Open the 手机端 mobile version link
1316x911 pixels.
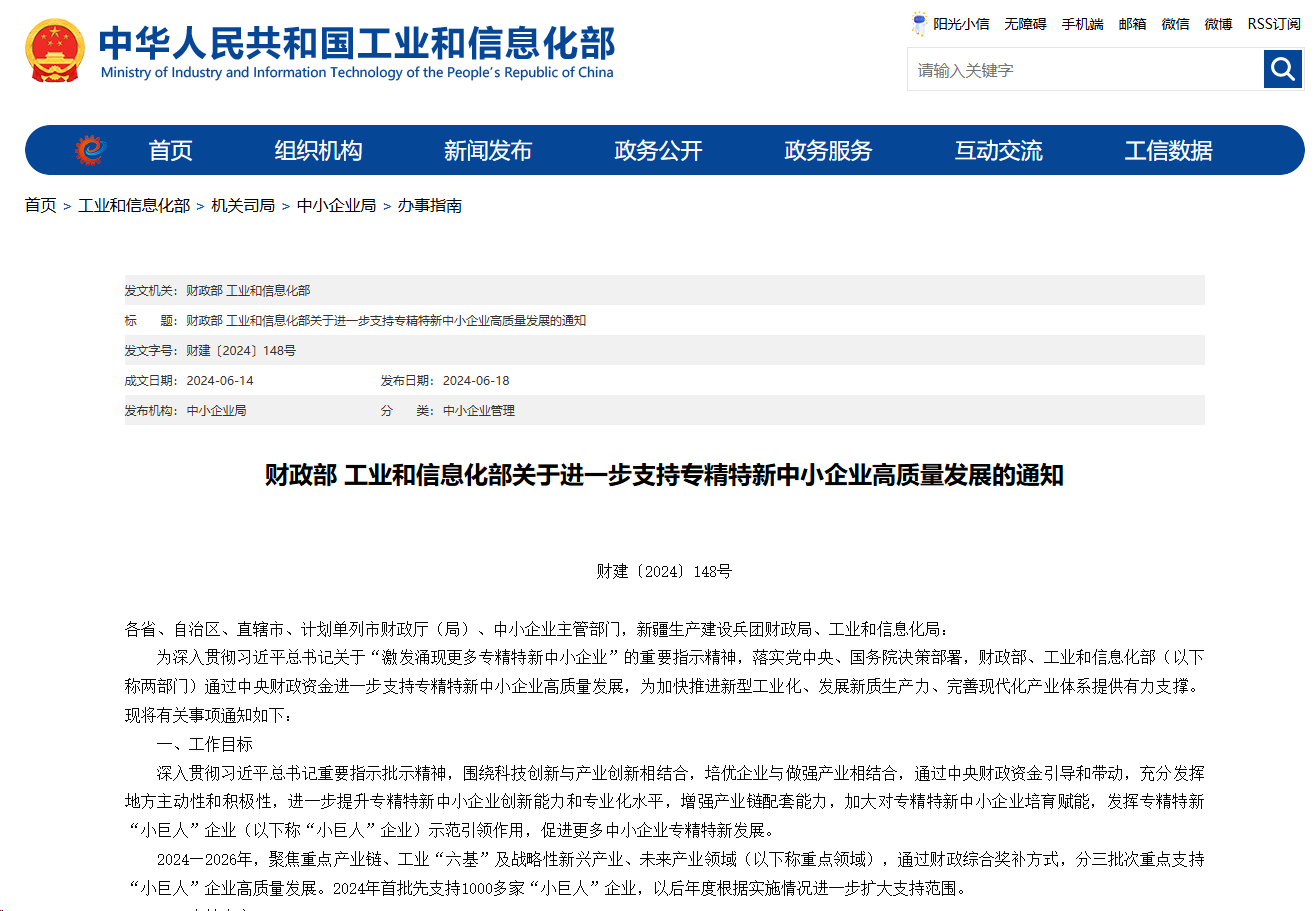[x=1082, y=24]
